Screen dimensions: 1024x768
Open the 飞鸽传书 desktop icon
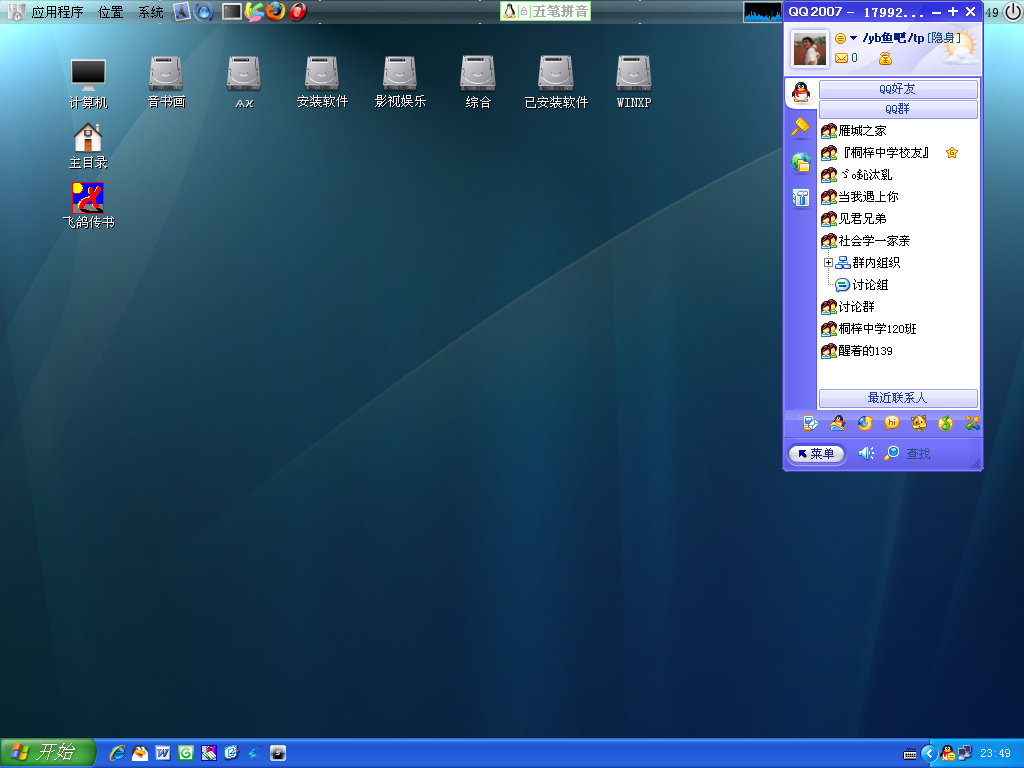point(88,205)
